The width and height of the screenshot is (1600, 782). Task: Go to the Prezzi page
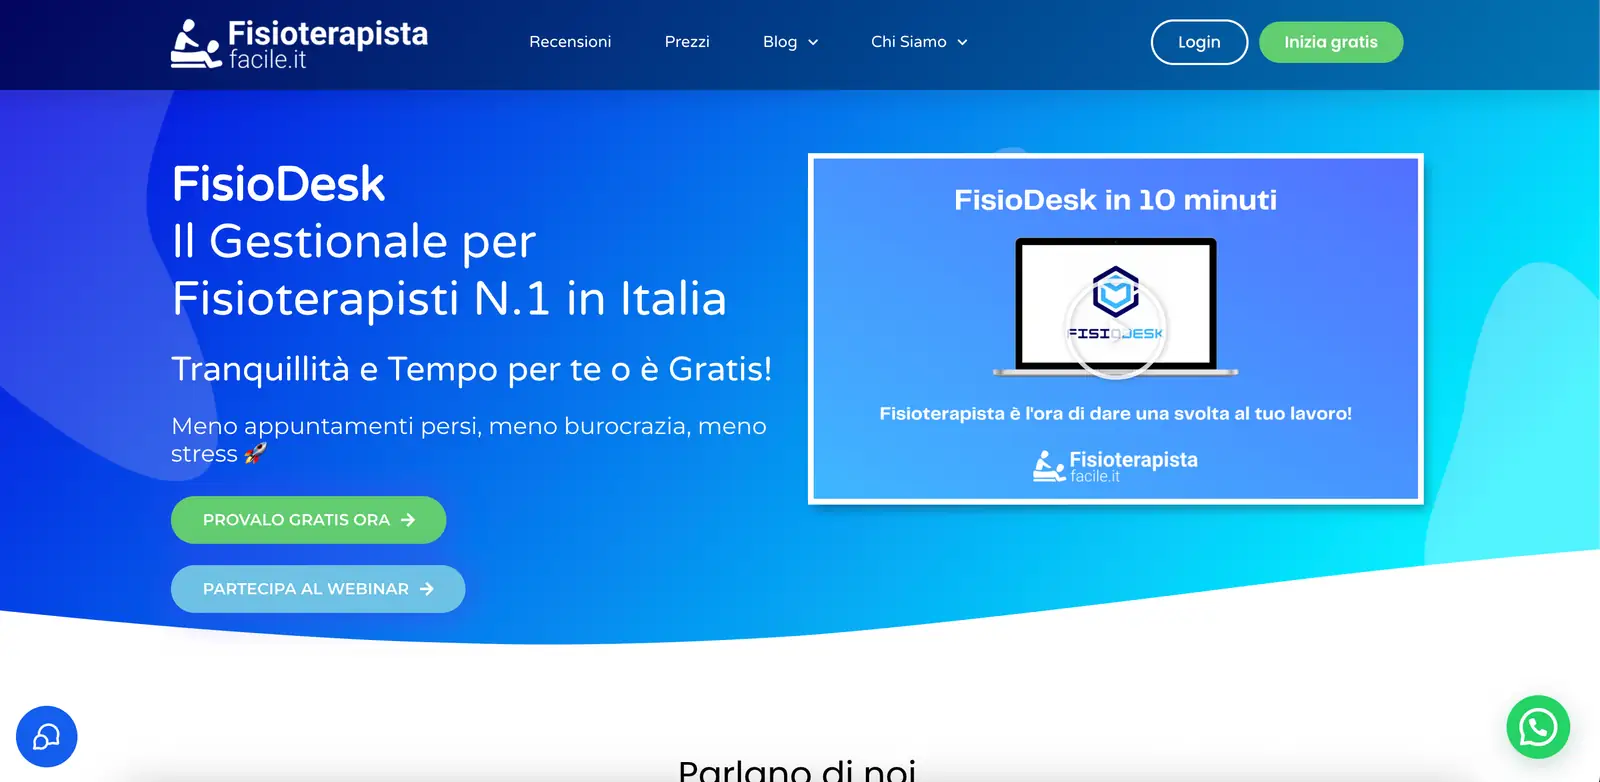687,42
